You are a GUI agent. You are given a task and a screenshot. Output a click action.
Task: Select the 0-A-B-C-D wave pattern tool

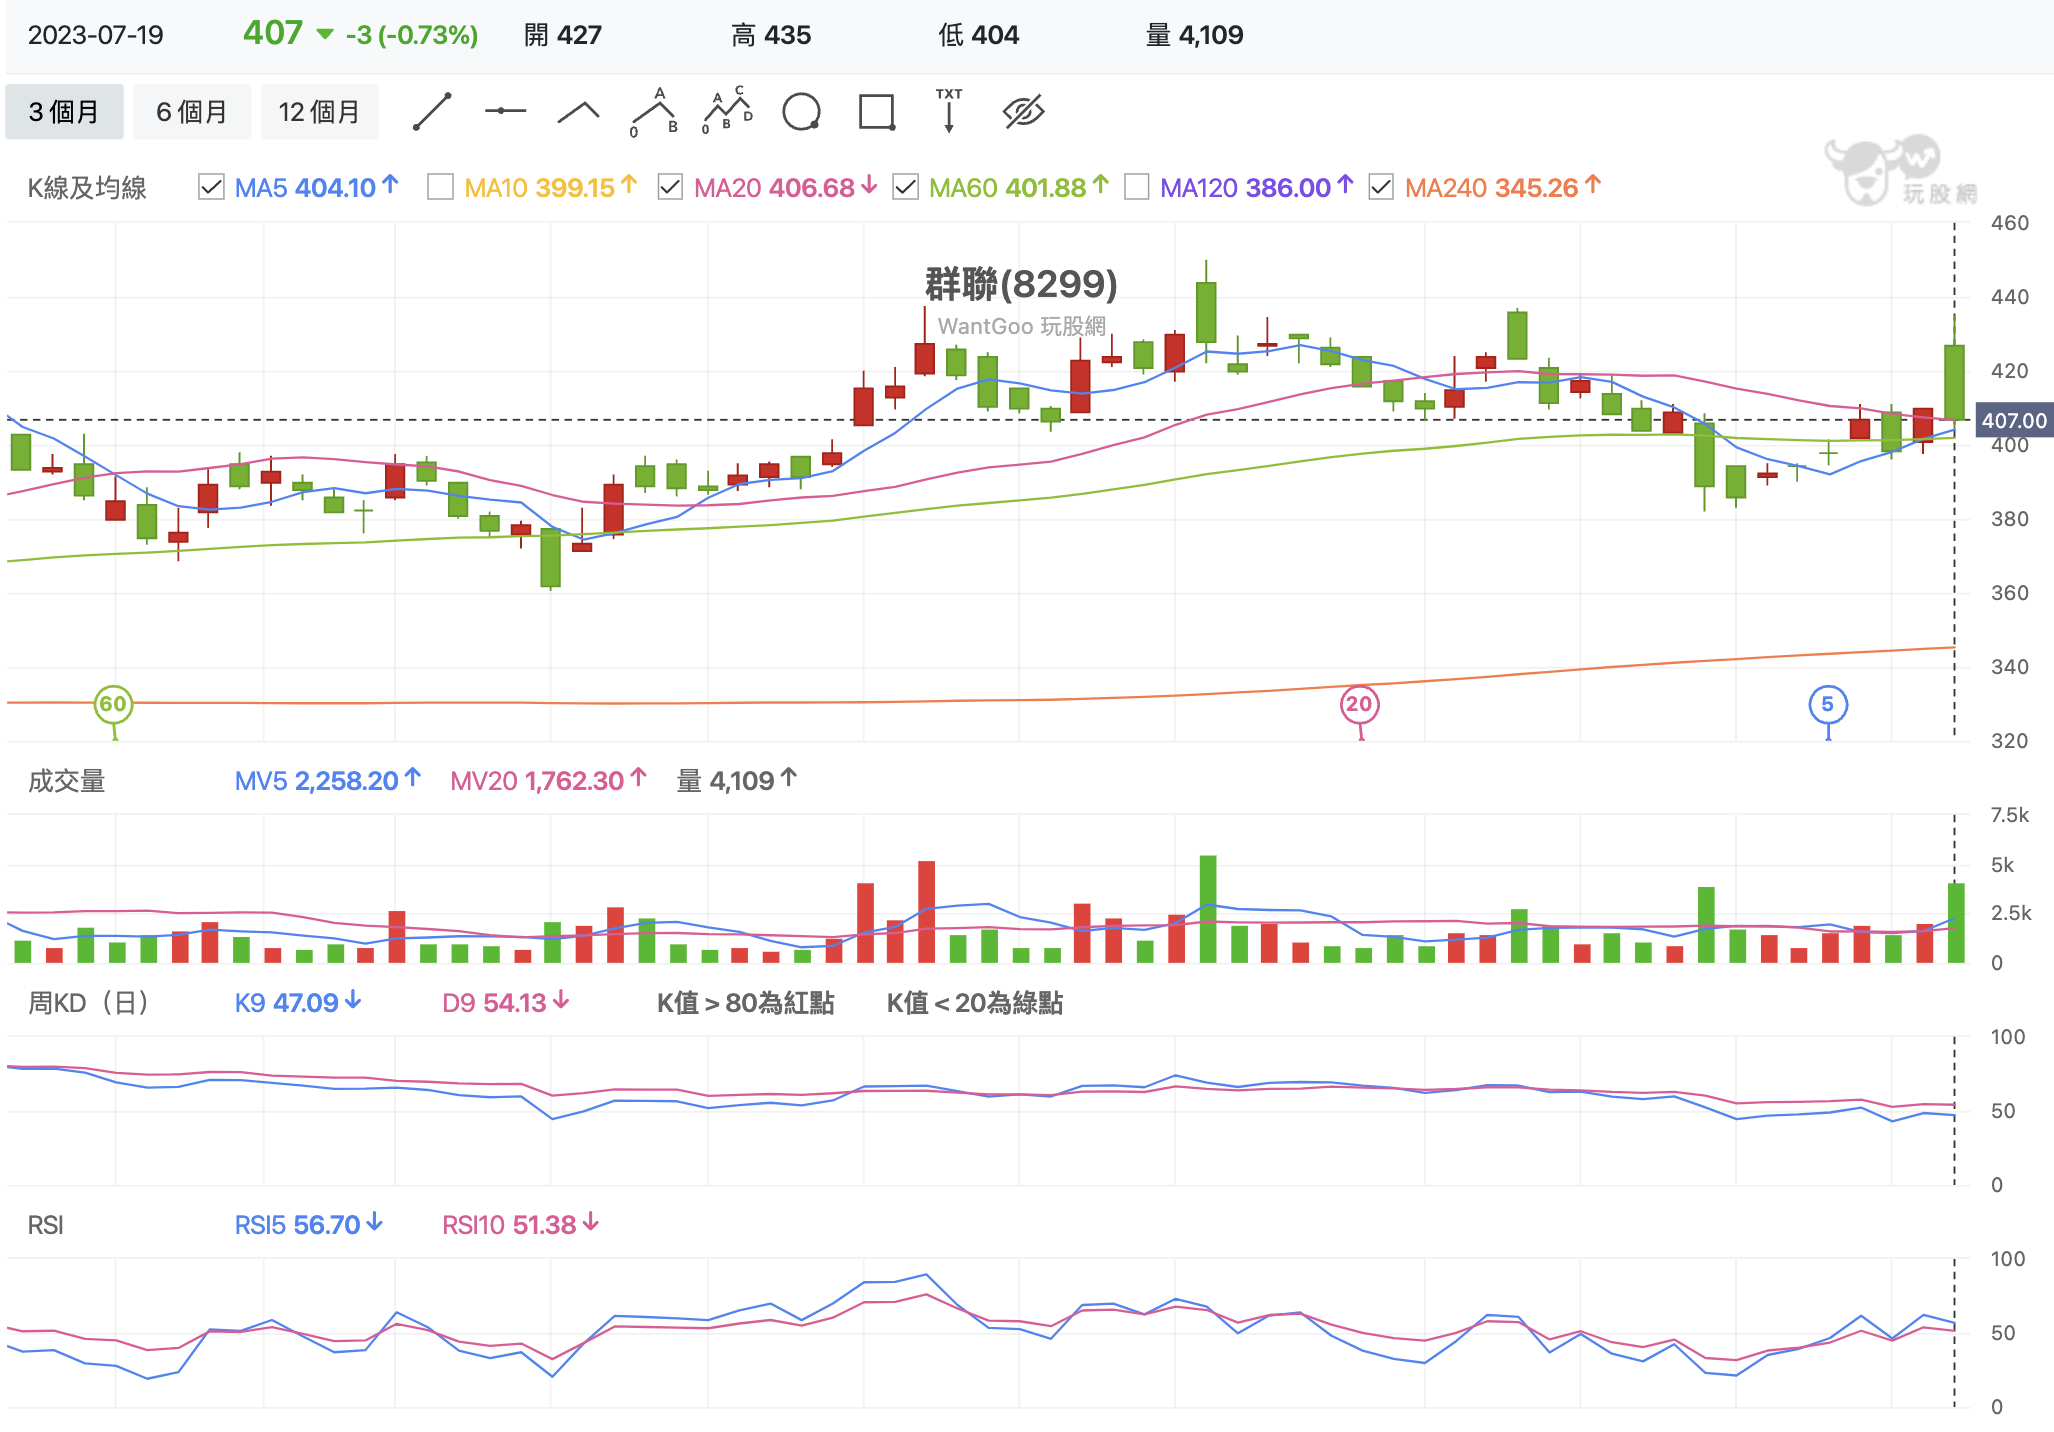(728, 111)
